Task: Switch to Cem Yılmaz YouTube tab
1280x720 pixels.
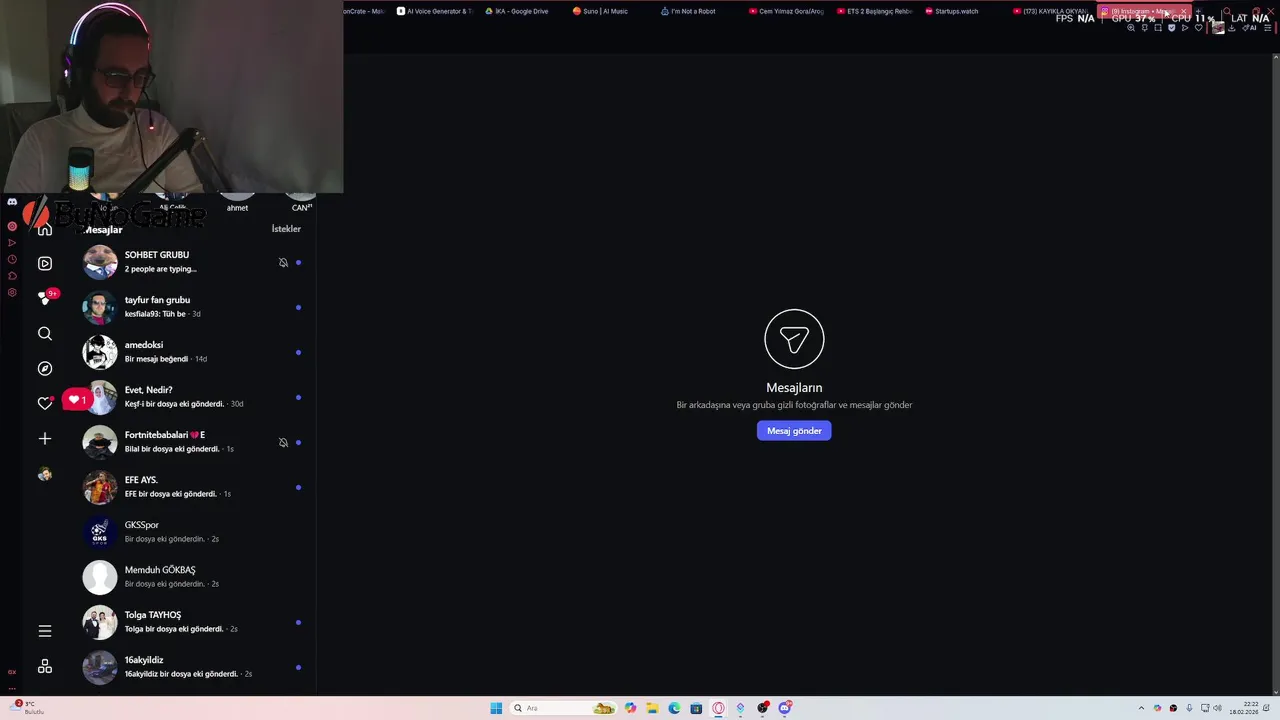Action: 785,11
